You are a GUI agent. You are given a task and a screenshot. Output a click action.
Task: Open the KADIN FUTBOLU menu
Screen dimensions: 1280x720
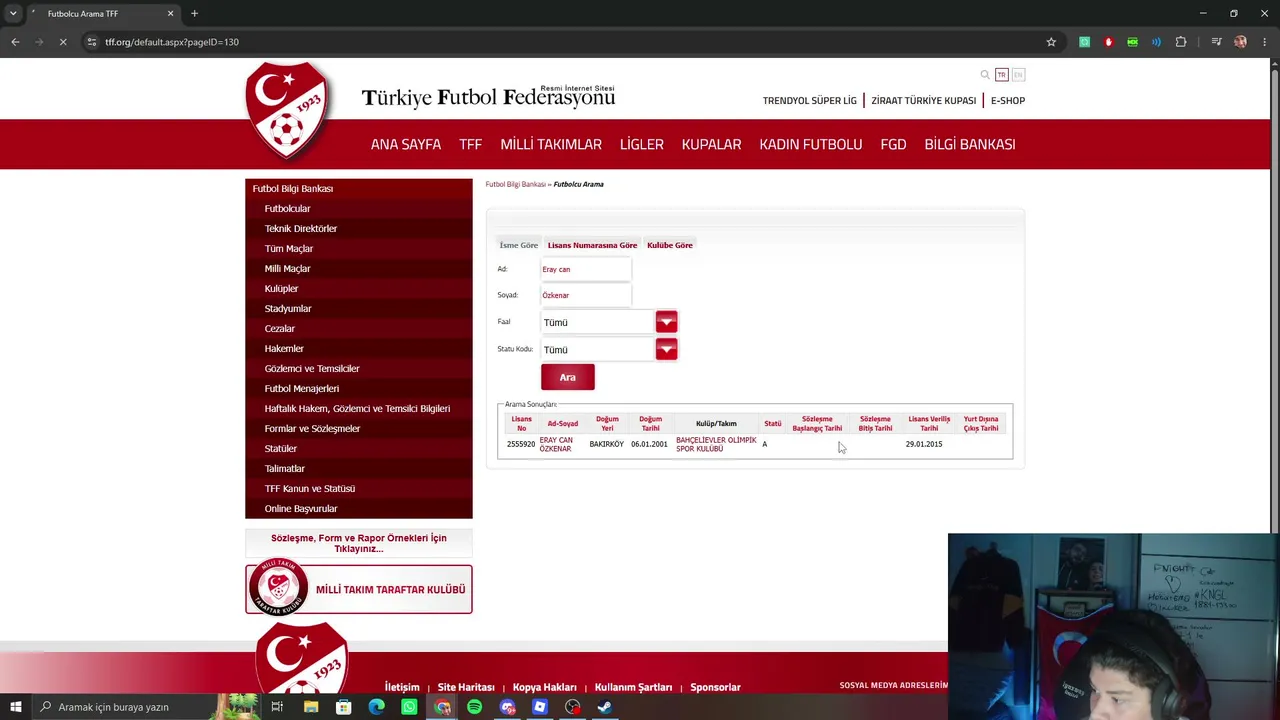[x=811, y=144]
